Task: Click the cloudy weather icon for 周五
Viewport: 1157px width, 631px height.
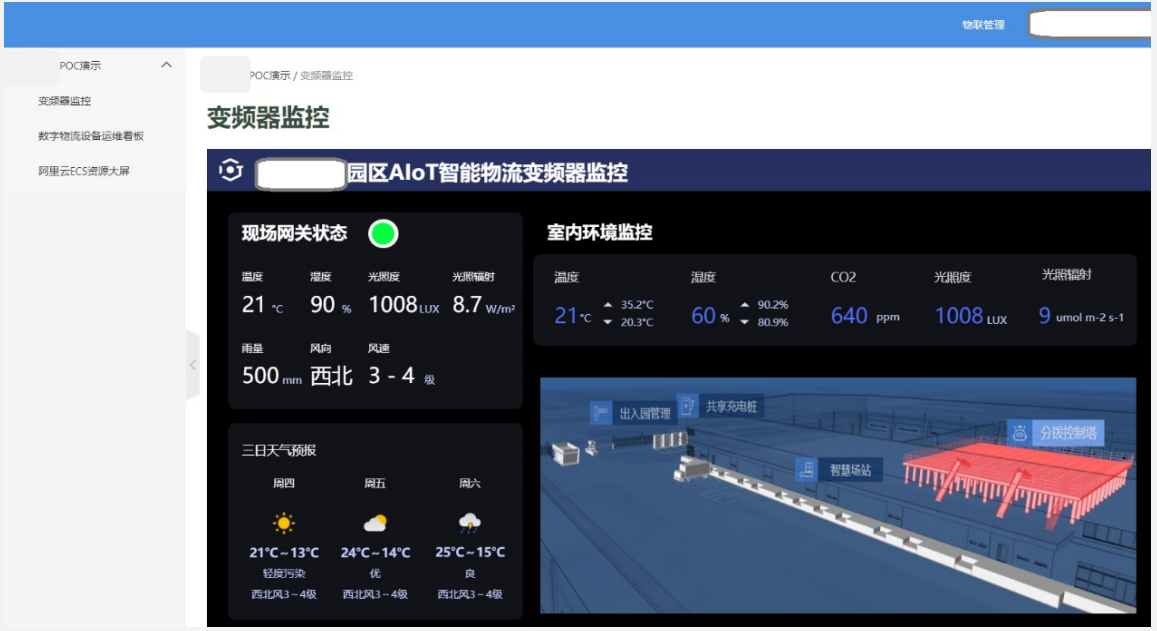Action: click(x=375, y=523)
